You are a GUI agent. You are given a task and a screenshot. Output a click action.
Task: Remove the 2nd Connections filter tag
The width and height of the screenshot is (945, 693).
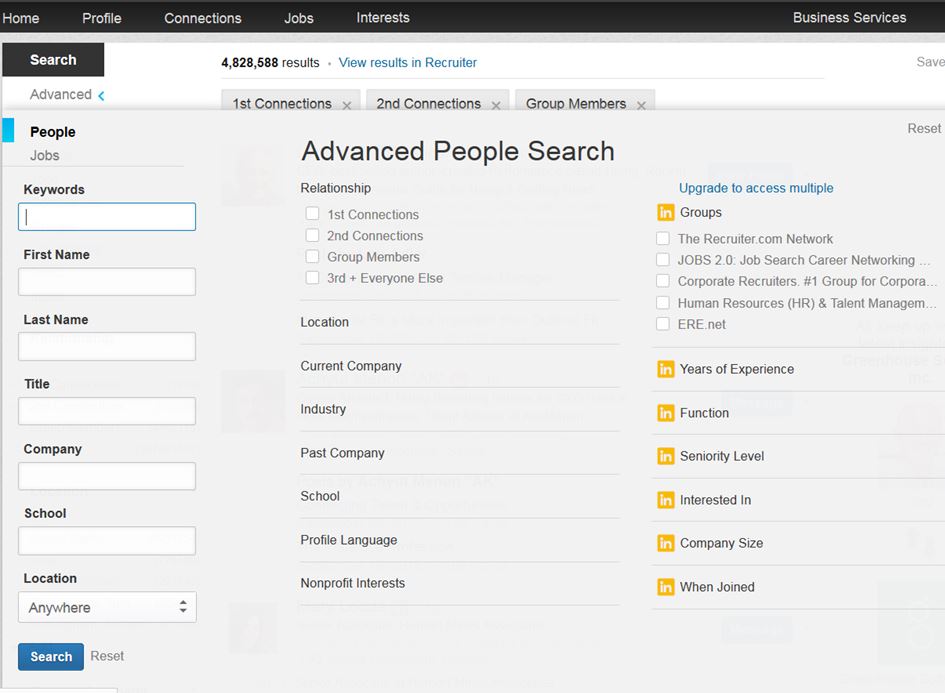click(496, 105)
